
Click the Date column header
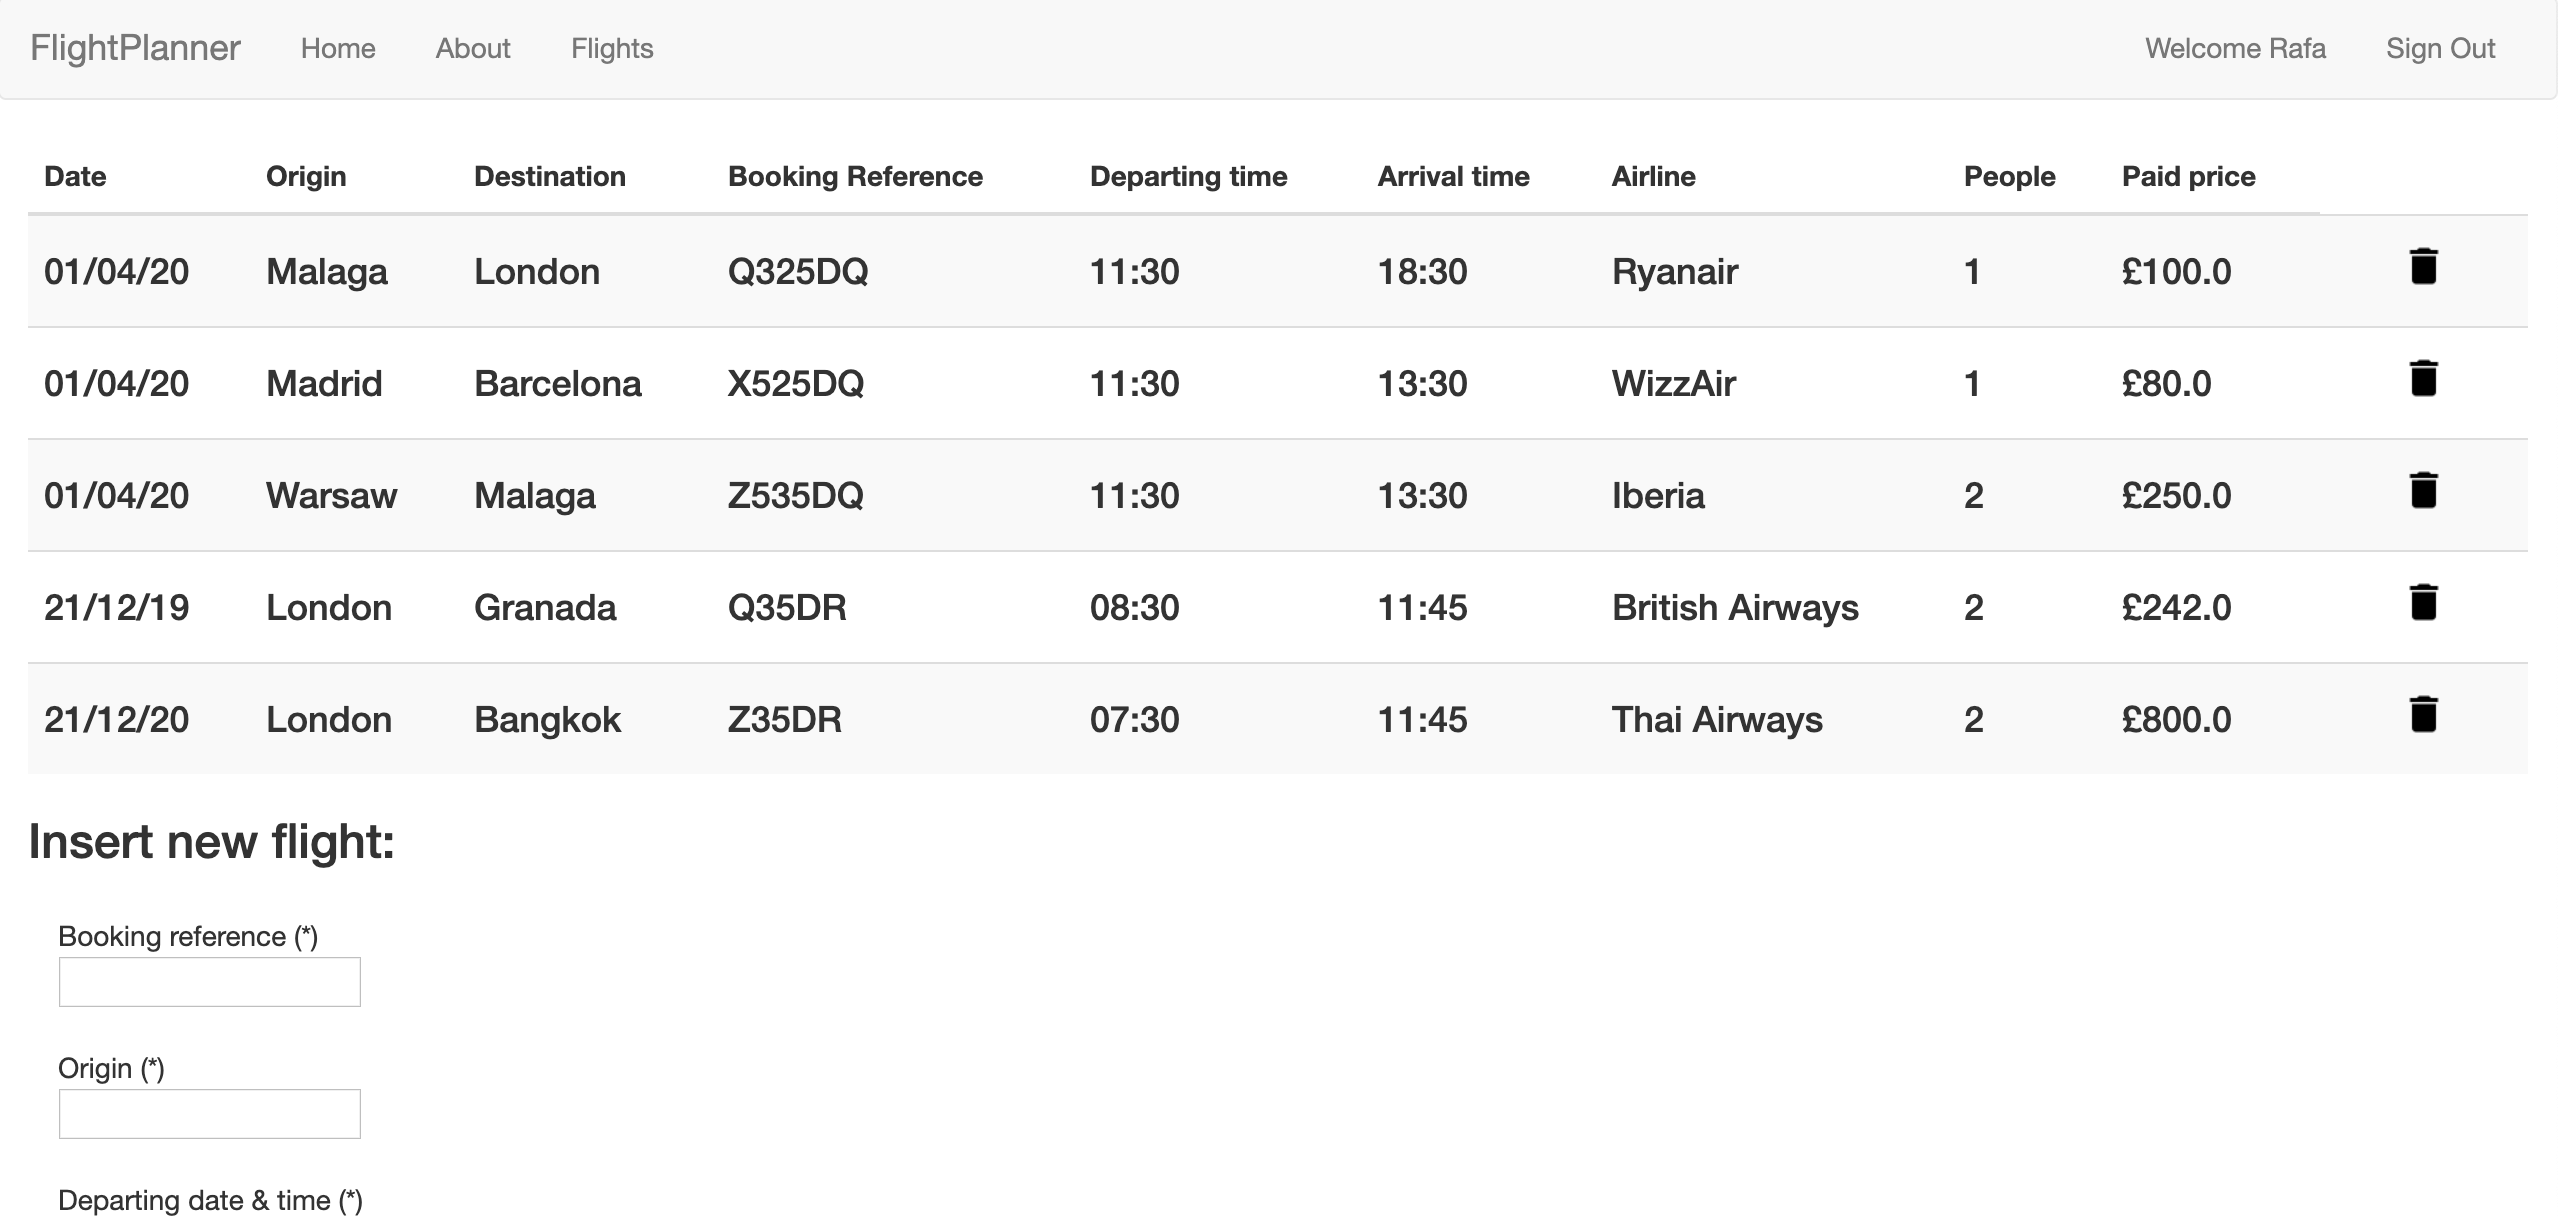pos(75,176)
